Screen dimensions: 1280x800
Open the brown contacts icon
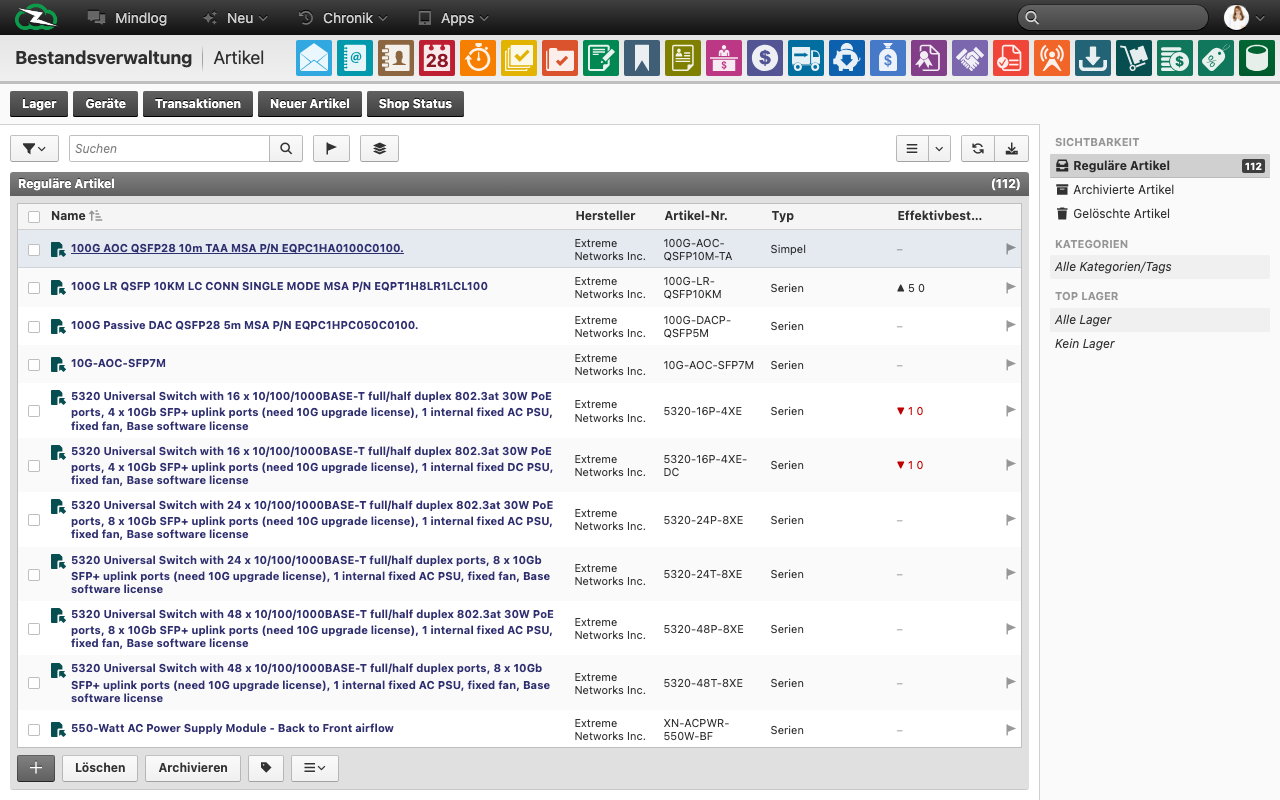(396, 58)
